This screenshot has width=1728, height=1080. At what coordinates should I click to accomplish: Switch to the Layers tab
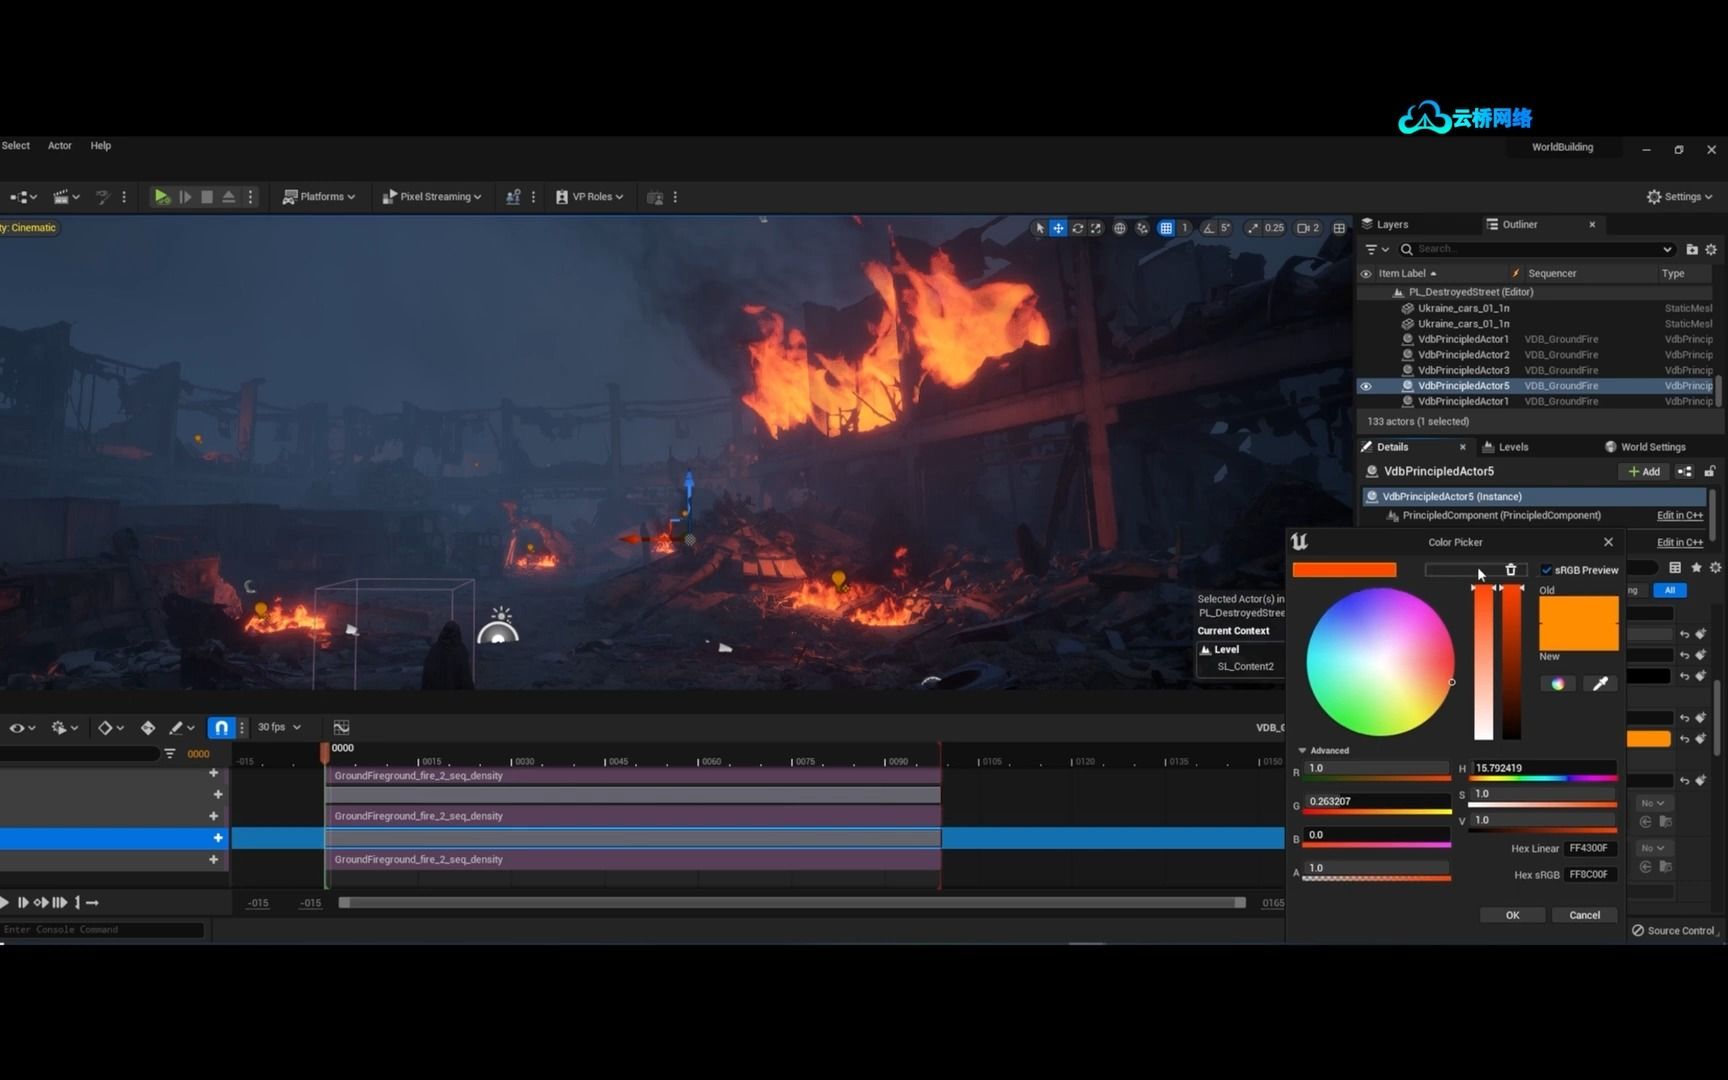coord(1390,224)
